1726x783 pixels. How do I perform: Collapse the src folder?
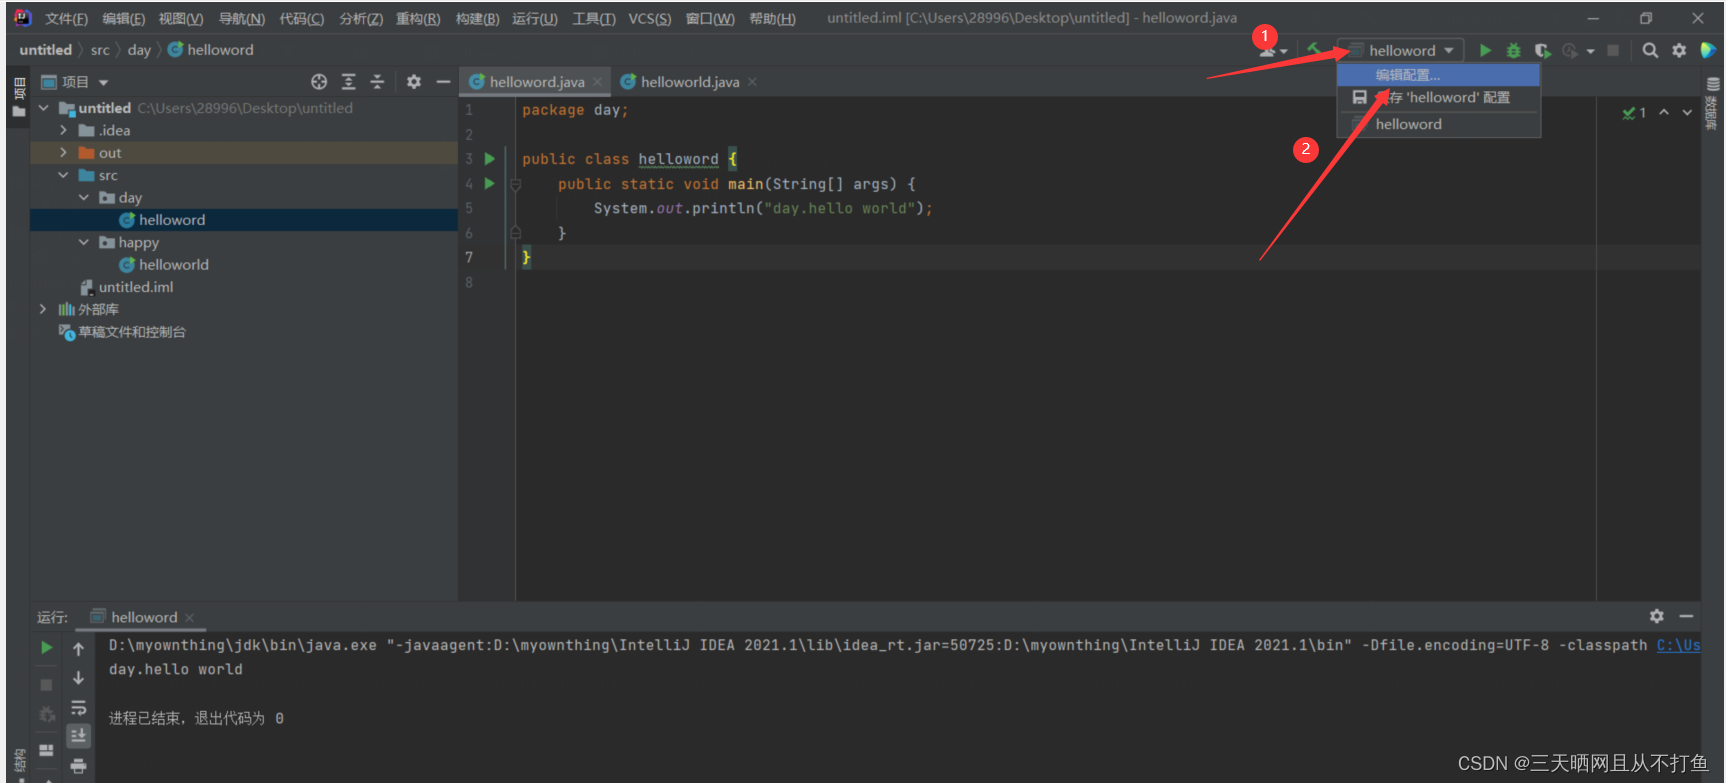[64, 175]
